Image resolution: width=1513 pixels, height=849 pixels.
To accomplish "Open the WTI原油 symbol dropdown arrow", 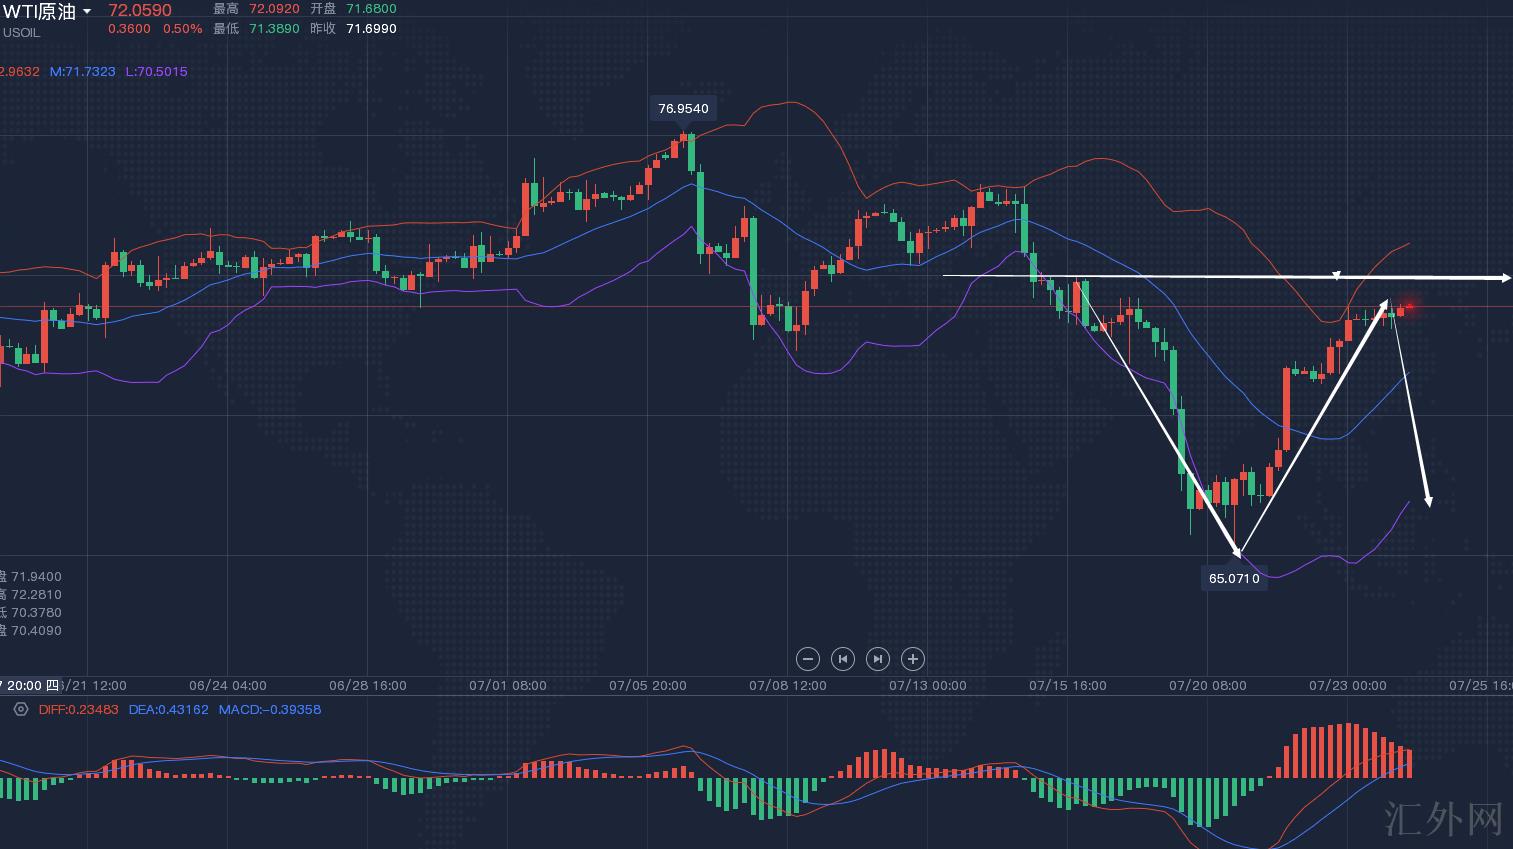I will pyautogui.click(x=87, y=12).
